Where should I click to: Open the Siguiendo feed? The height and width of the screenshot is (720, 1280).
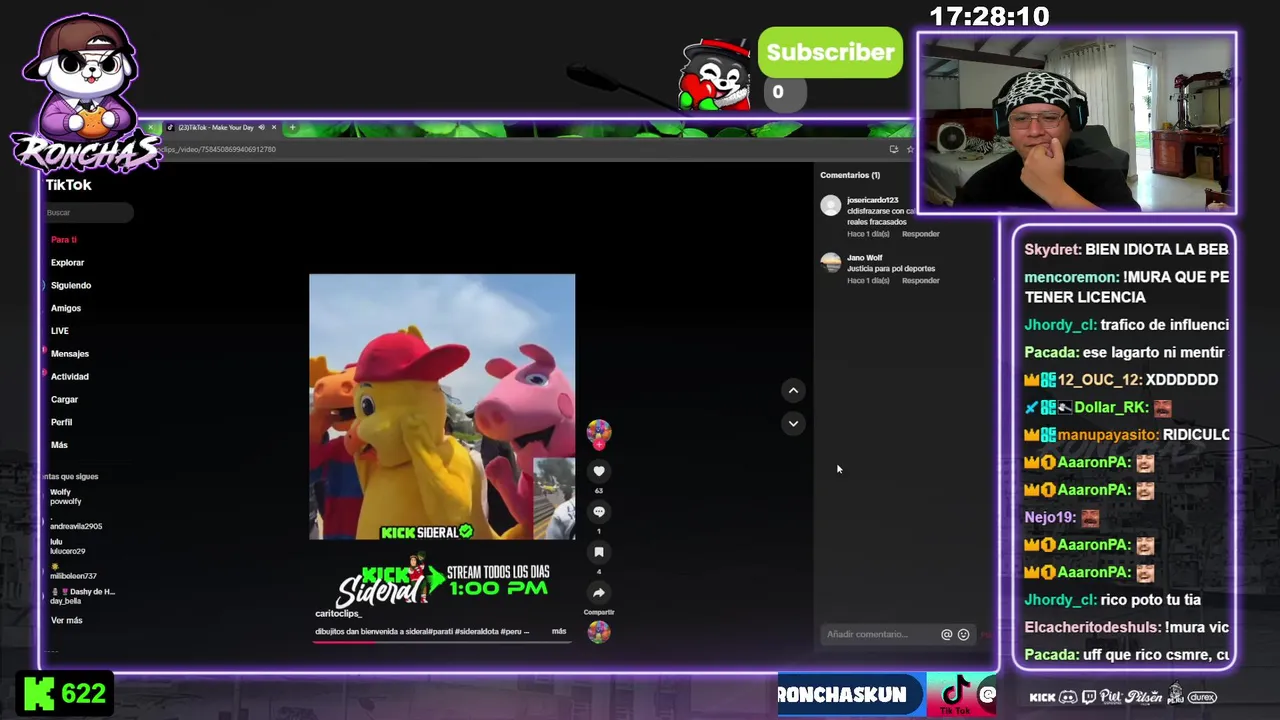click(70, 286)
